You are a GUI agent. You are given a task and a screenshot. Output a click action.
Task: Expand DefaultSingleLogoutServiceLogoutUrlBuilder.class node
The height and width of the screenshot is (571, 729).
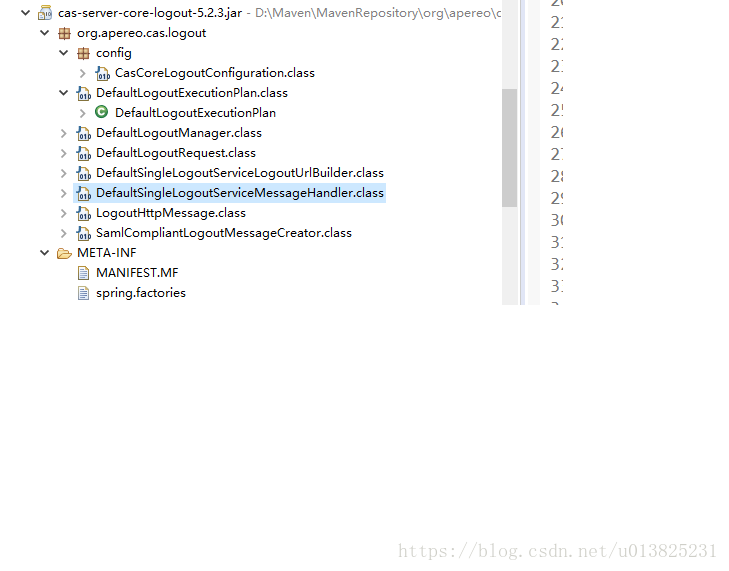pos(64,173)
